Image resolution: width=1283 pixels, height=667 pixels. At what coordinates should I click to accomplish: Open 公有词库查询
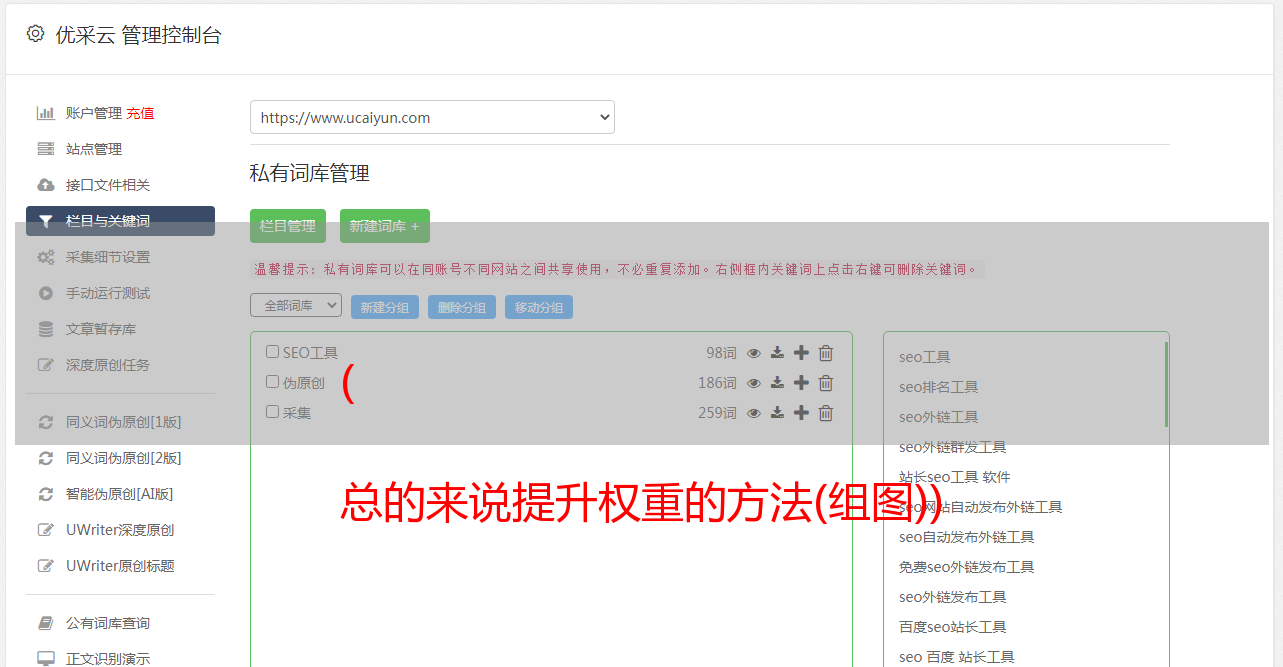coord(108,623)
